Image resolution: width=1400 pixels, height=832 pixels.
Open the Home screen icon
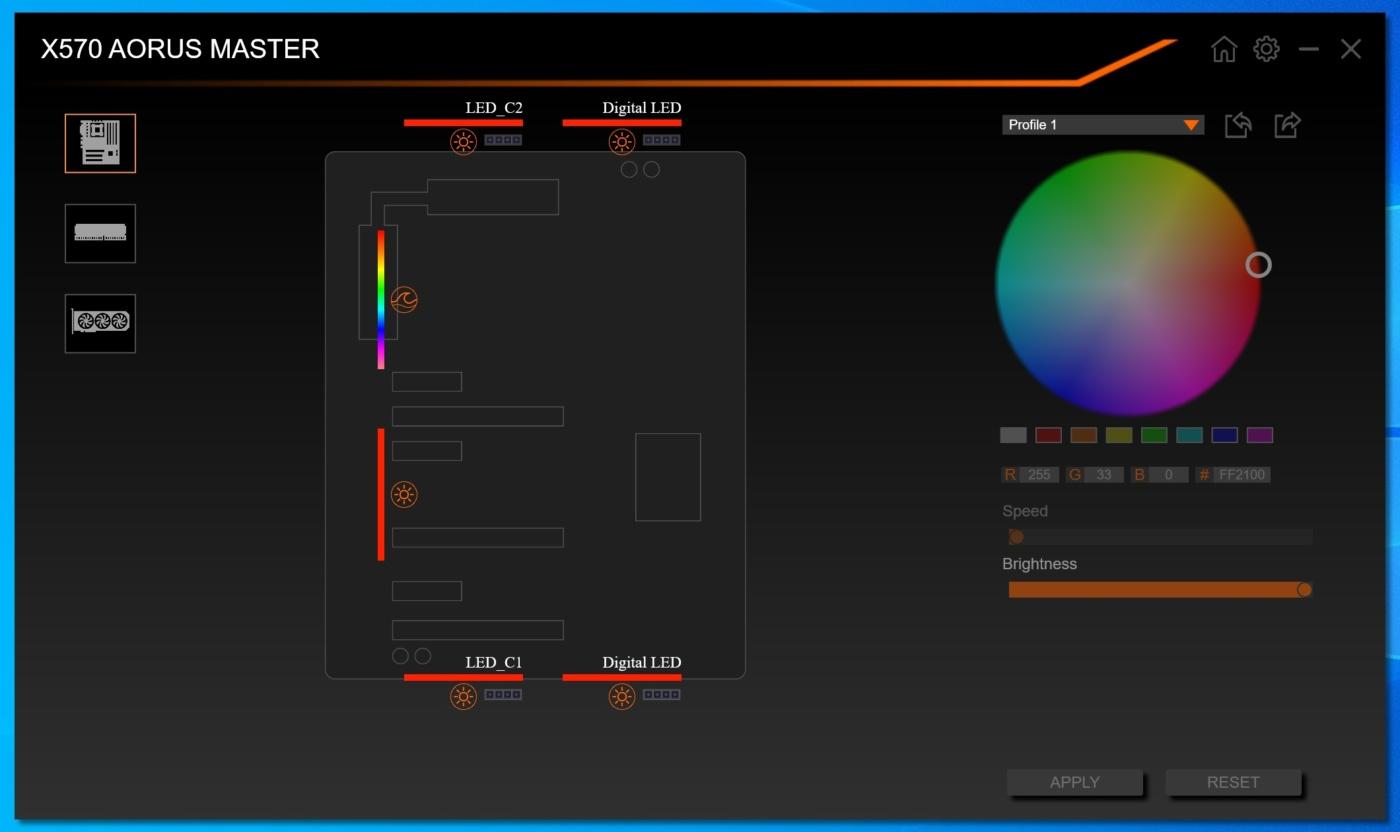click(1224, 49)
